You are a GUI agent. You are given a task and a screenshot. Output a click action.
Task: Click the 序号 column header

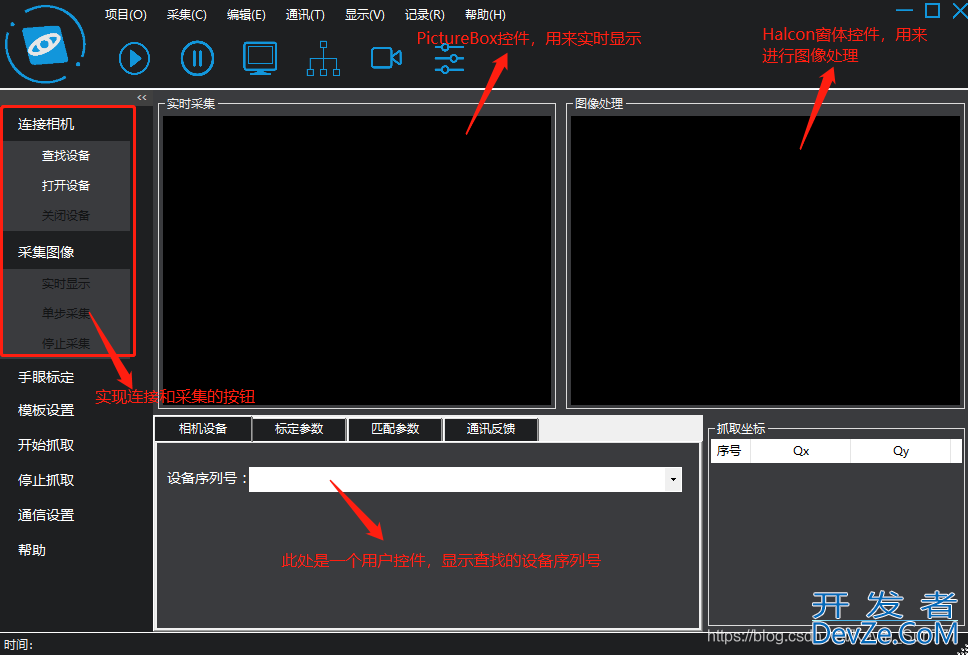point(730,451)
